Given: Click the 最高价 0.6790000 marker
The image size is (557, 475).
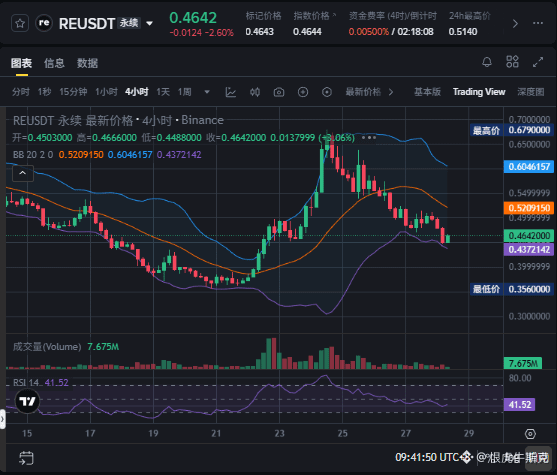Looking at the screenshot, I should (512, 130).
